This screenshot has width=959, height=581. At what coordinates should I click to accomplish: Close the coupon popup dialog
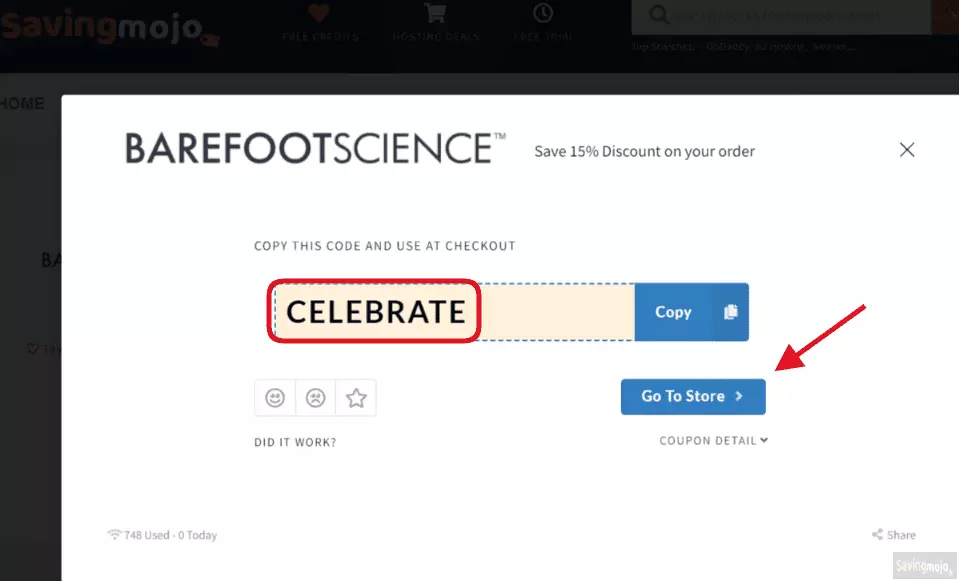pos(907,150)
